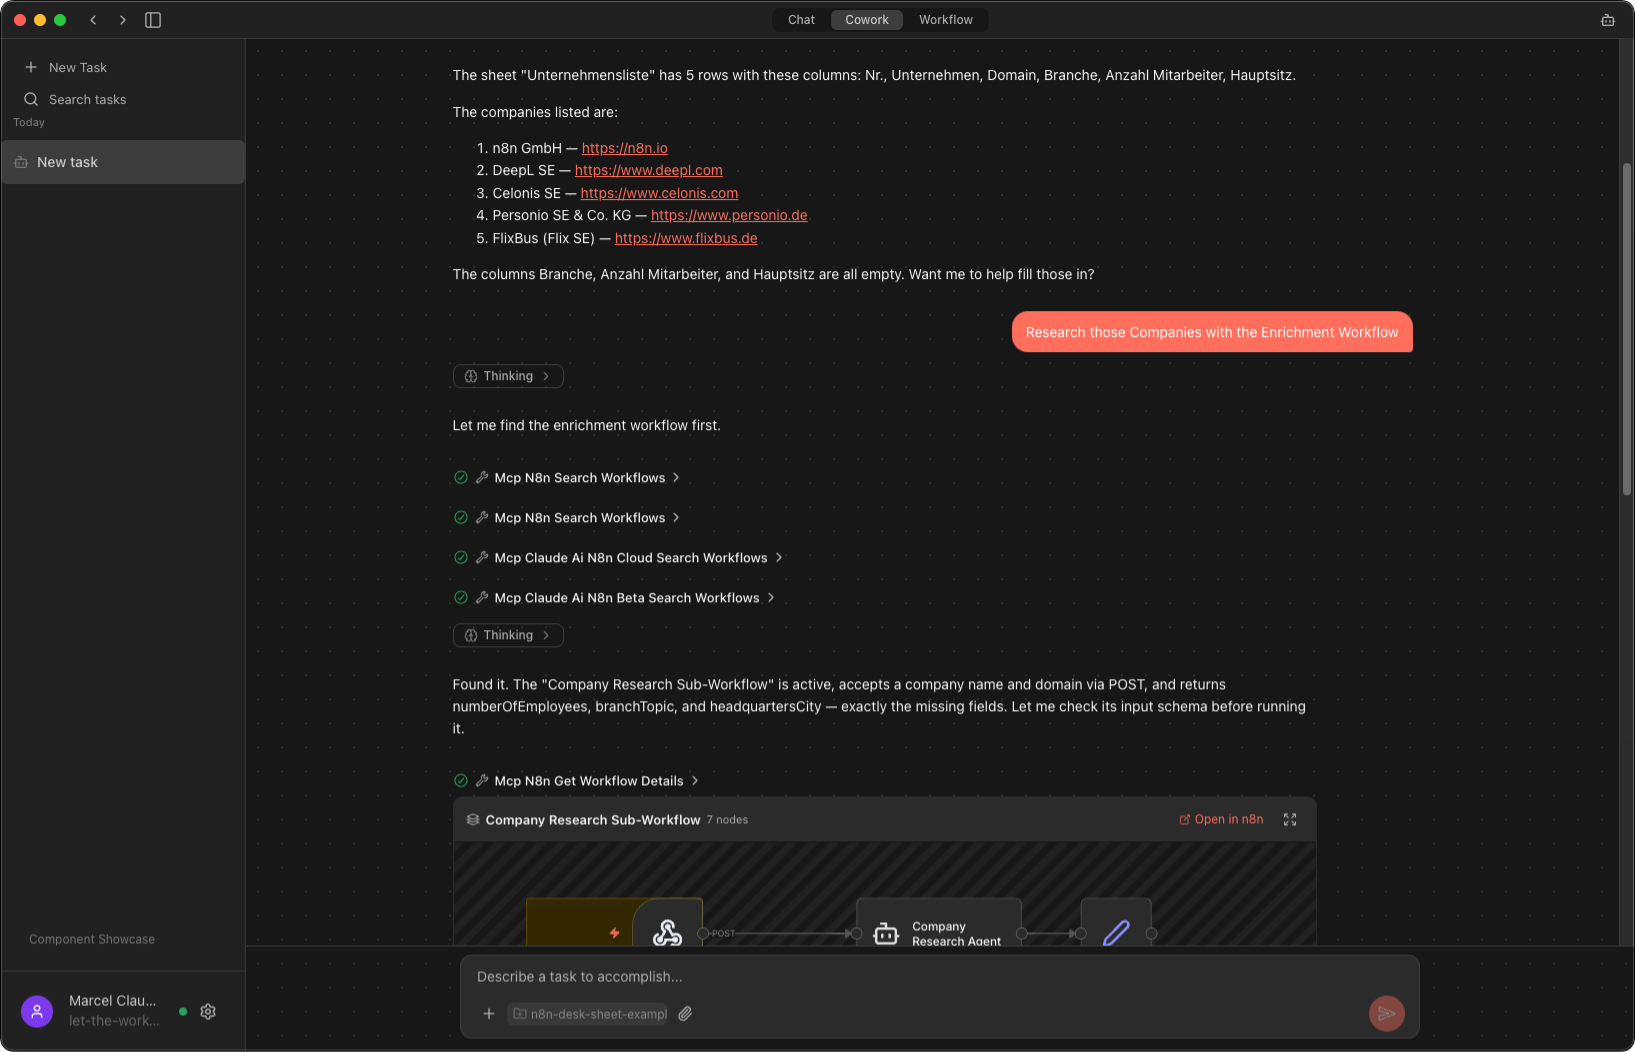Screen dimensions: 1635x1052
Task: Expand the Mcp Claude Ai N8n Cloud Search Workflows step
Action: click(619, 558)
